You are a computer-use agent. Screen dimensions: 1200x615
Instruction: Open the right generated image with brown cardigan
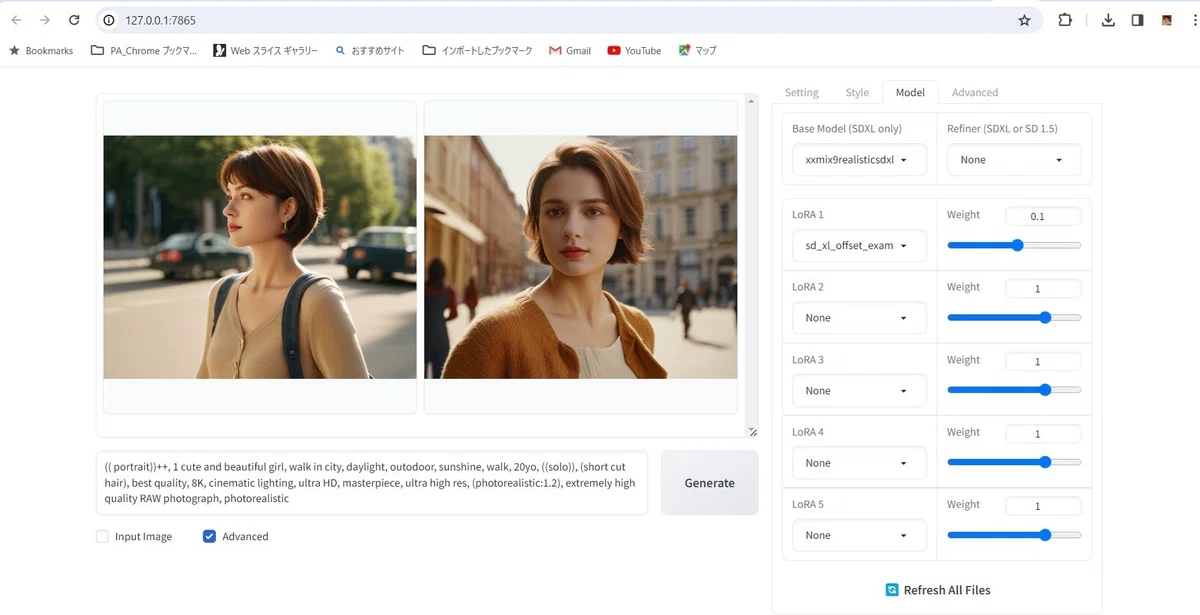pos(581,257)
